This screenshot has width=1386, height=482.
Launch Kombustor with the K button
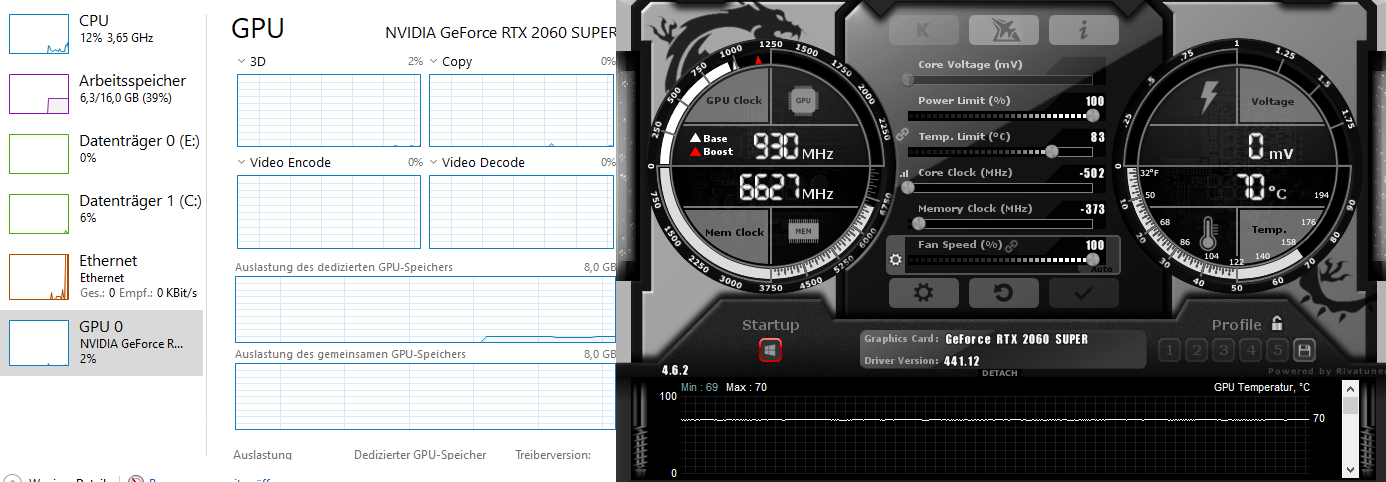point(923,29)
